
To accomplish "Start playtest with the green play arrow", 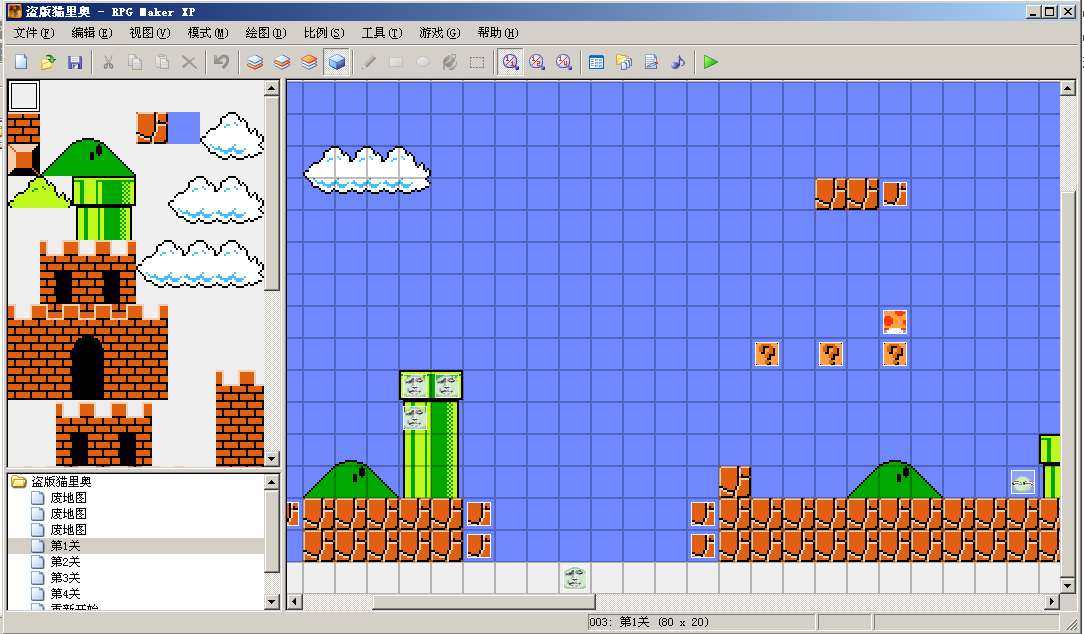I will [x=711, y=62].
